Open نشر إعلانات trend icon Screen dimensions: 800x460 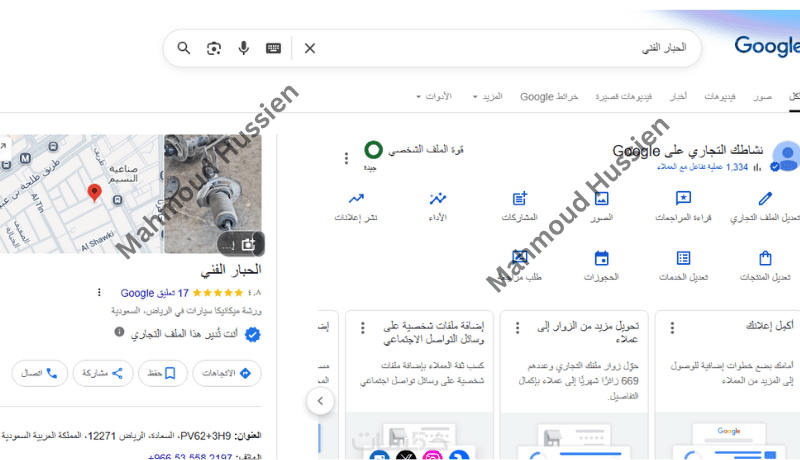(x=356, y=198)
